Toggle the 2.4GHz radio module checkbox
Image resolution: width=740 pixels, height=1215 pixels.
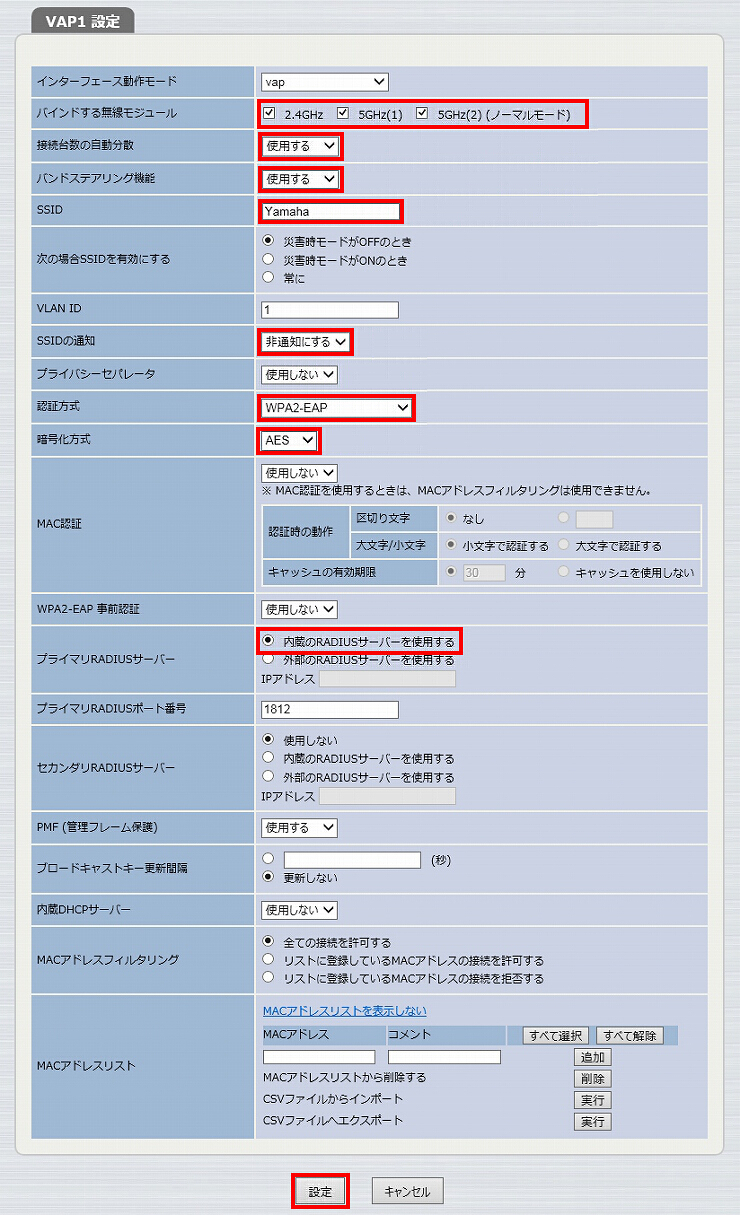269,113
